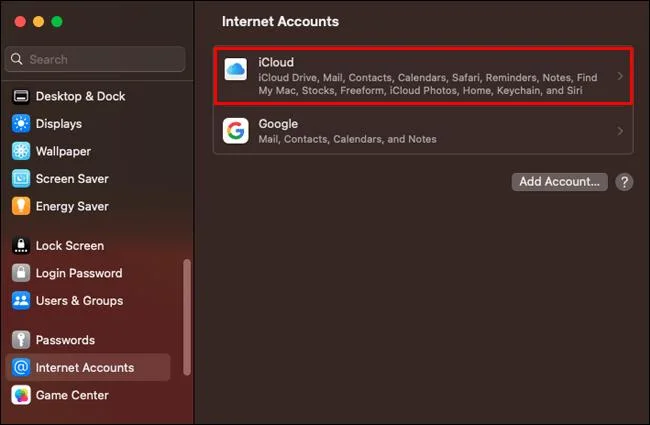Viewport: 650px width, 425px height.
Task: Open the Google account title
Action: tap(278, 124)
